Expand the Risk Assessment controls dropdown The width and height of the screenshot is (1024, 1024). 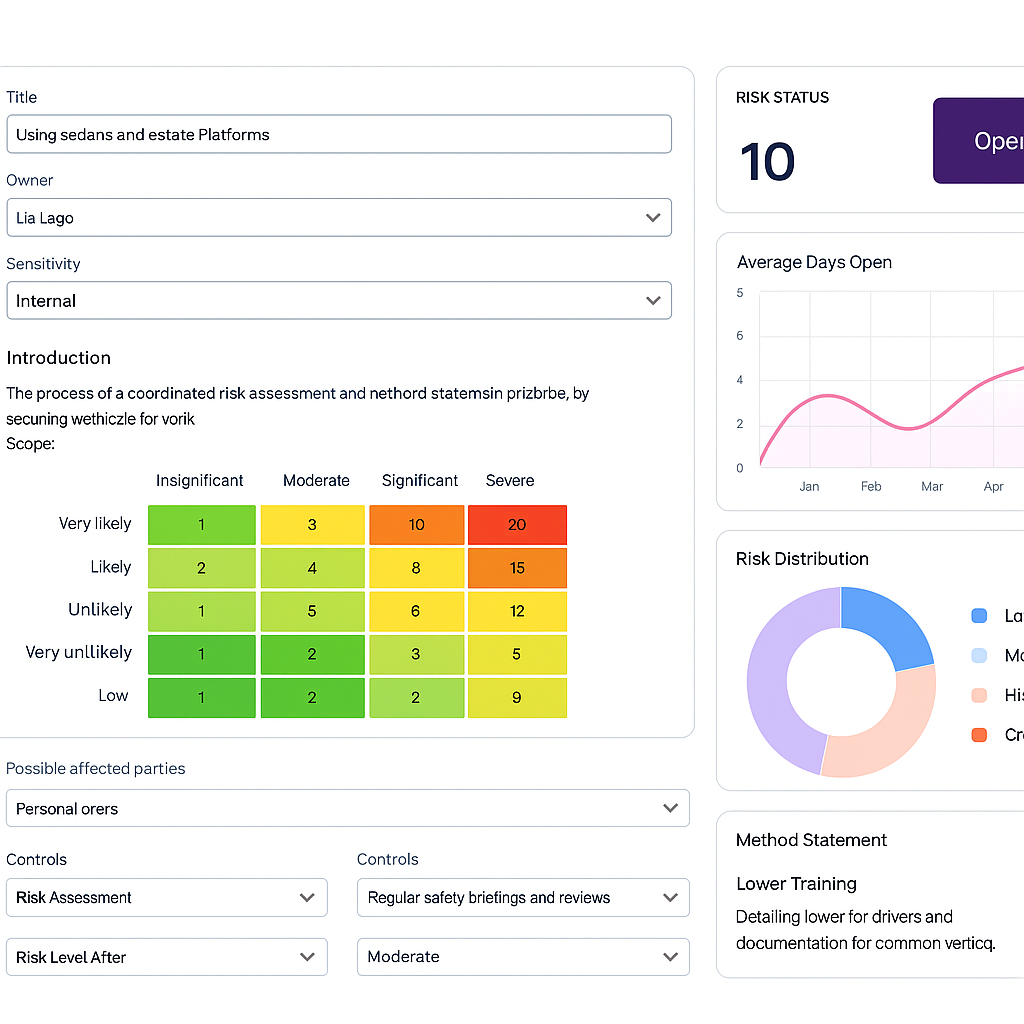pyautogui.click(x=166, y=898)
